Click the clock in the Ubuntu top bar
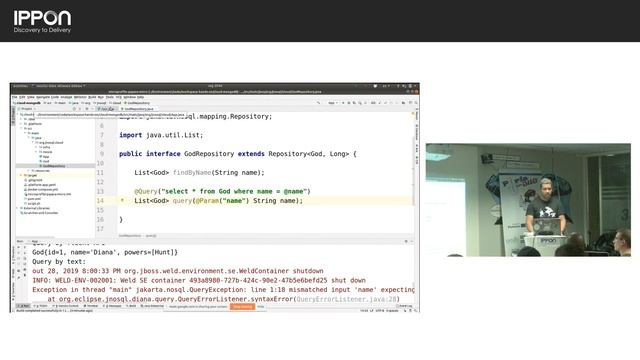The image size is (640, 360). (x=215, y=86)
